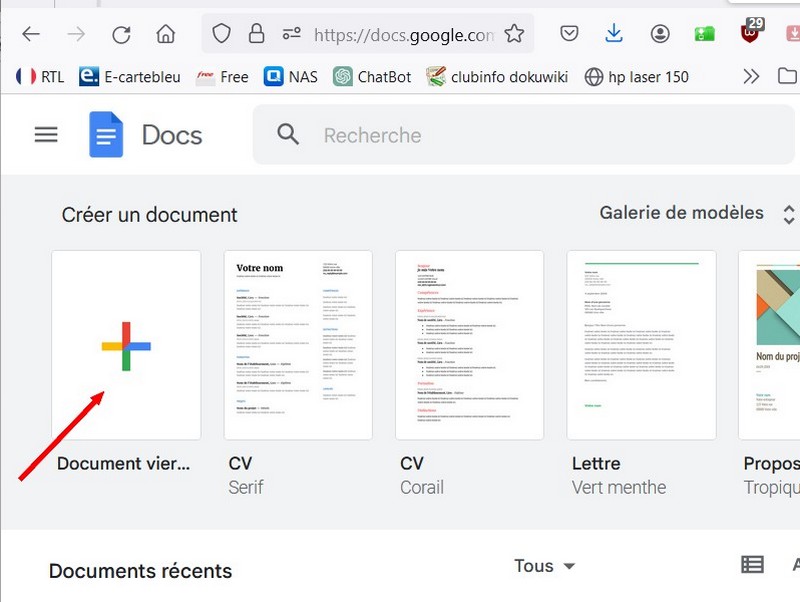The height and width of the screenshot is (602, 800).
Task: Open the Docs main menu hamburger icon
Action: 46,135
